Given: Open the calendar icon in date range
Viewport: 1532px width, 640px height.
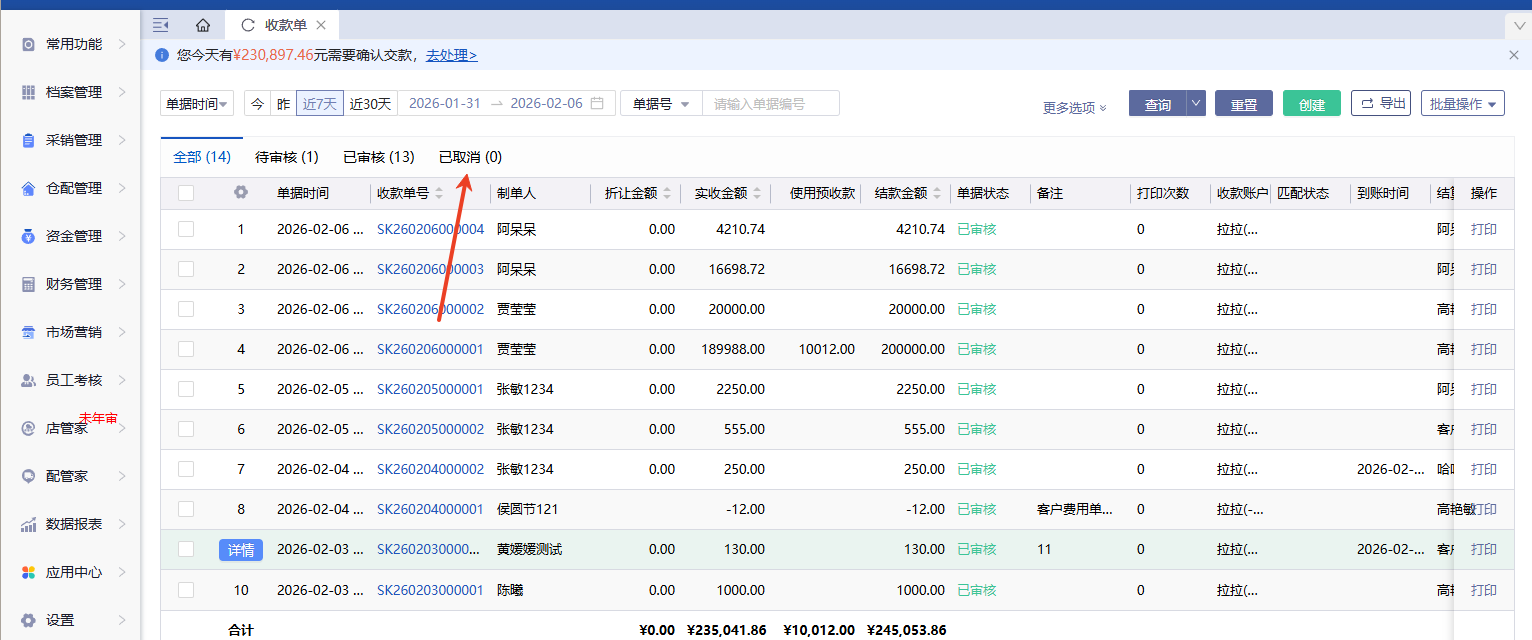Looking at the screenshot, I should tap(597, 103).
